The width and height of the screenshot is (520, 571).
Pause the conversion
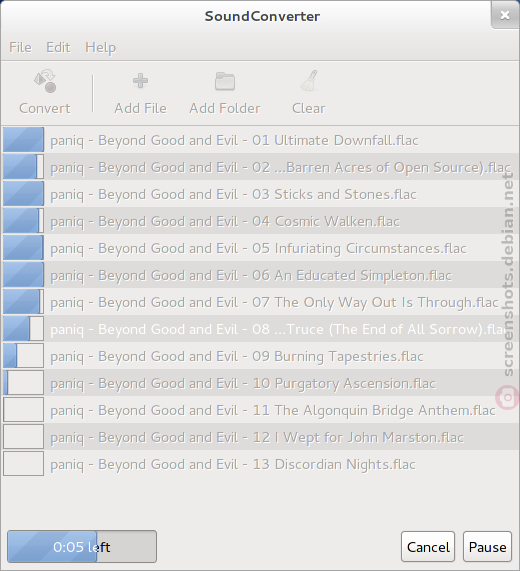click(487, 547)
